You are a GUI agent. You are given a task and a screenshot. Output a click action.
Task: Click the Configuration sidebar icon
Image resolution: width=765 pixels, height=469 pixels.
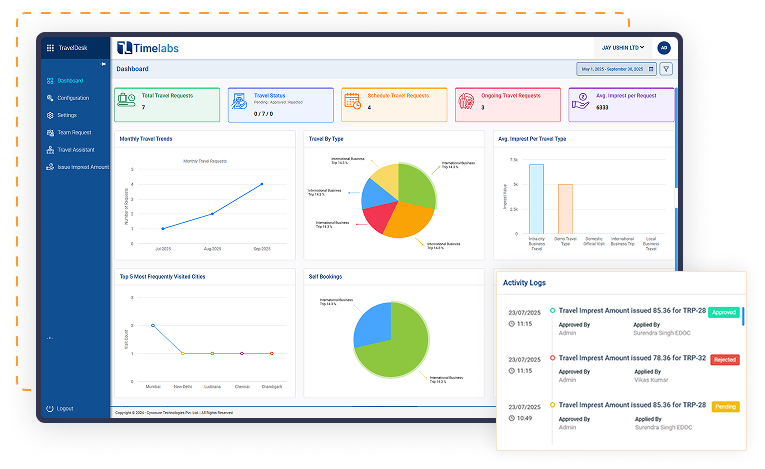point(49,98)
